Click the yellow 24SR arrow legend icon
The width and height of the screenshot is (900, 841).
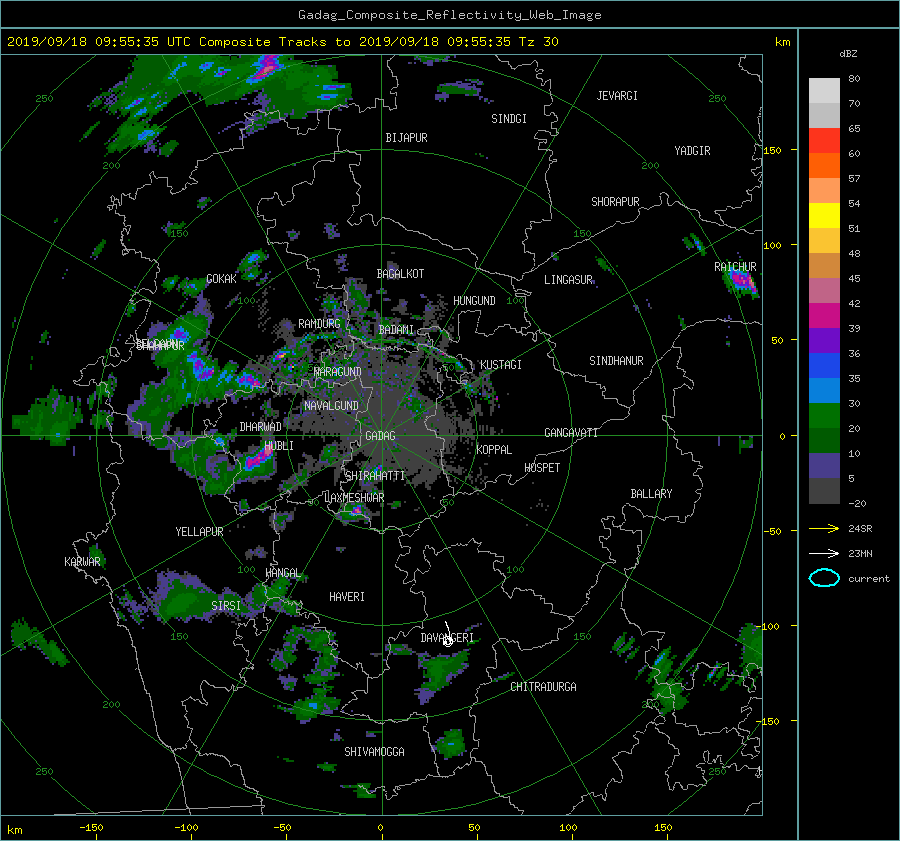point(824,528)
